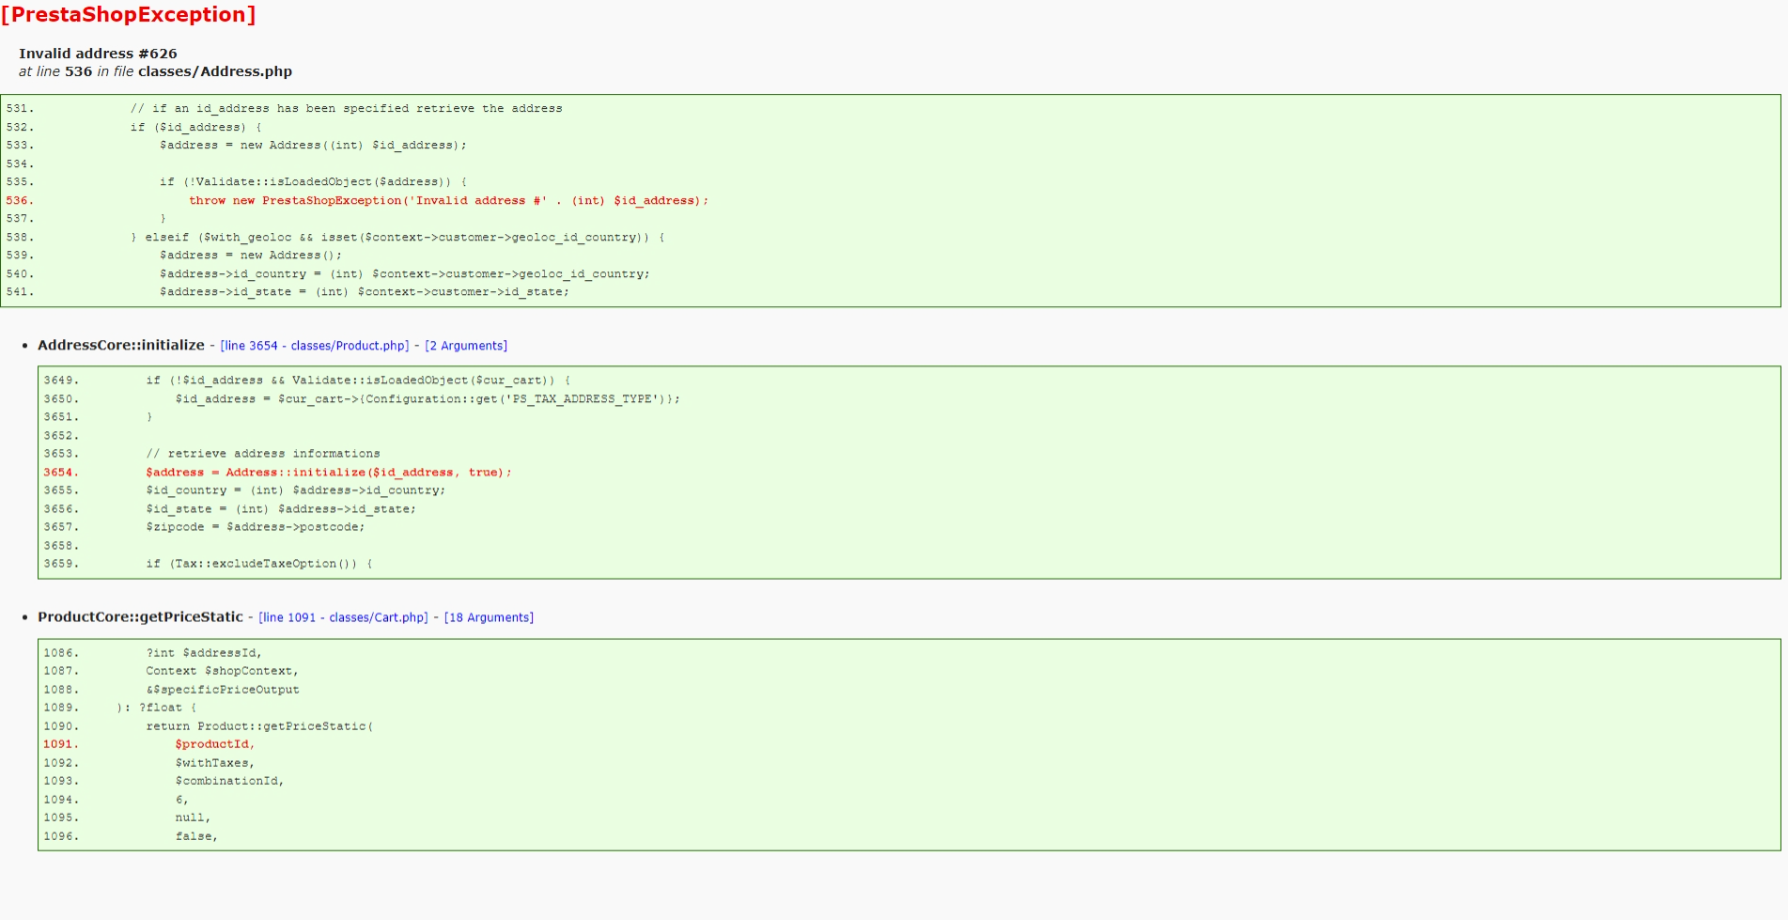Click the 'false,' argument on line 1096
Screen dimensions: 1788x920
197,837
